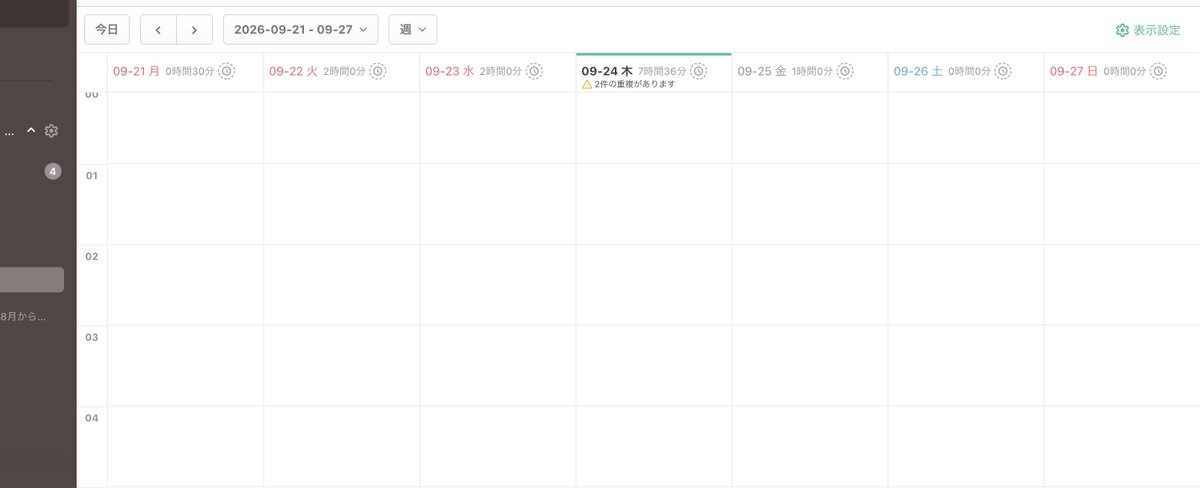This screenshot has width=1200, height=488.
Task: Click the 今日 button
Action: point(107,30)
